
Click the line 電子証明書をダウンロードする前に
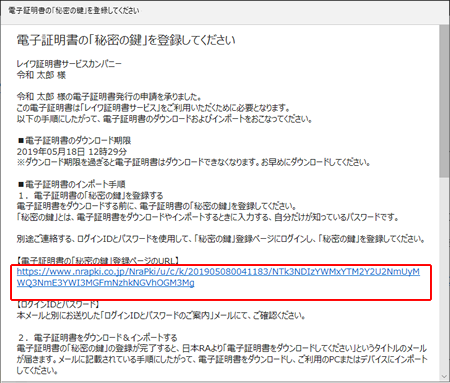pyautogui.click(x=156, y=206)
